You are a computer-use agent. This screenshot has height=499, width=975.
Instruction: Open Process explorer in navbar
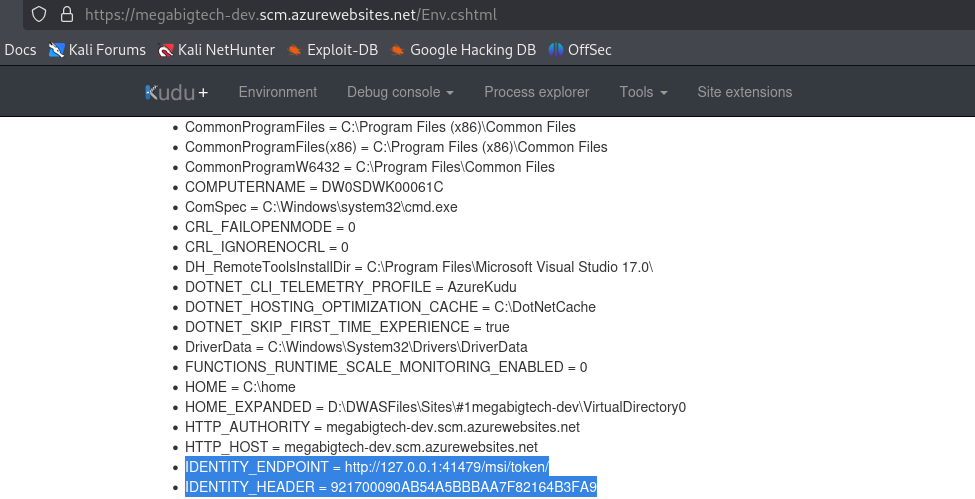click(x=537, y=92)
